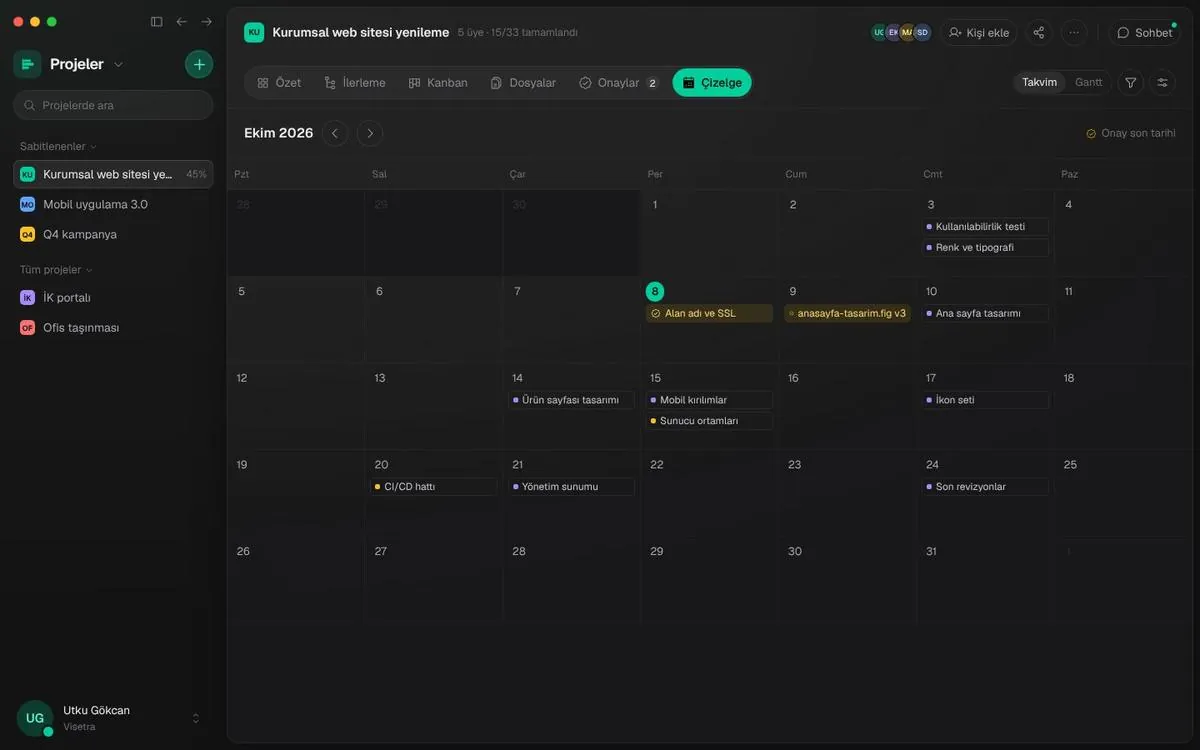This screenshot has height=750, width=1200.
Task: Switch to the Gantt view
Action: click(x=1088, y=82)
